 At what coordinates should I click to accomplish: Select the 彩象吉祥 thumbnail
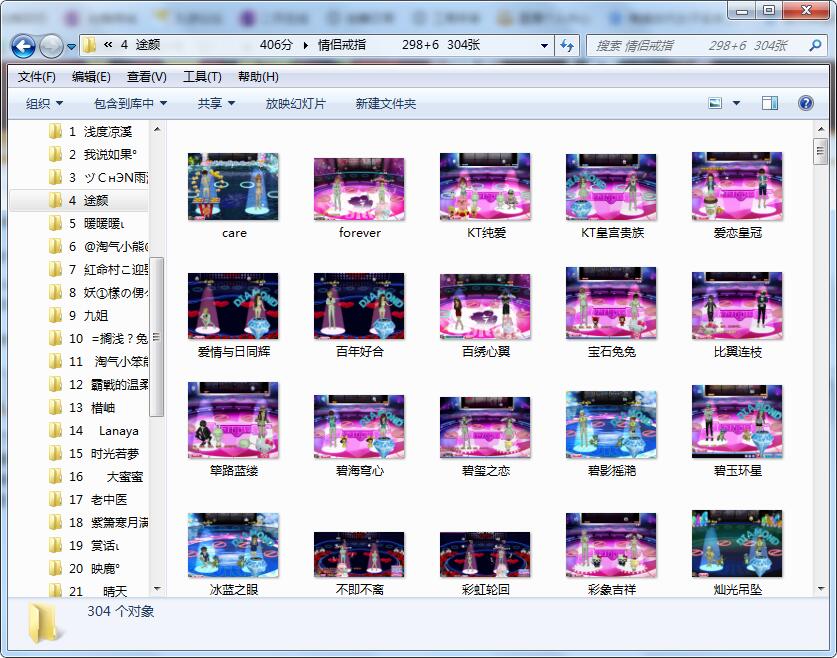pyautogui.click(x=611, y=545)
